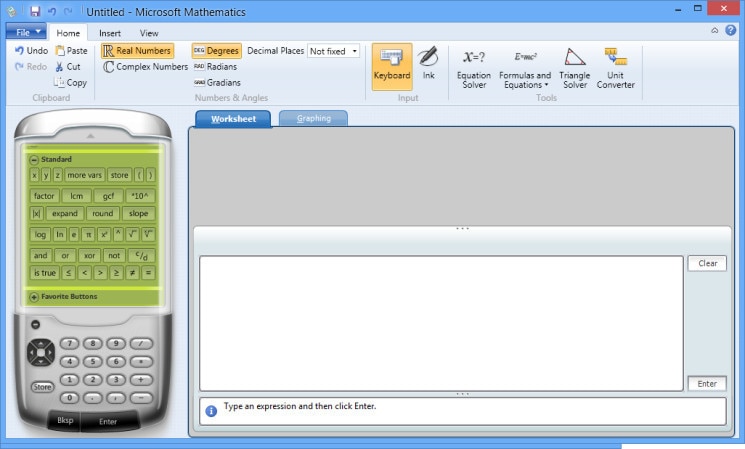Click the less-than-or-equal key

pyautogui.click(x=68, y=273)
